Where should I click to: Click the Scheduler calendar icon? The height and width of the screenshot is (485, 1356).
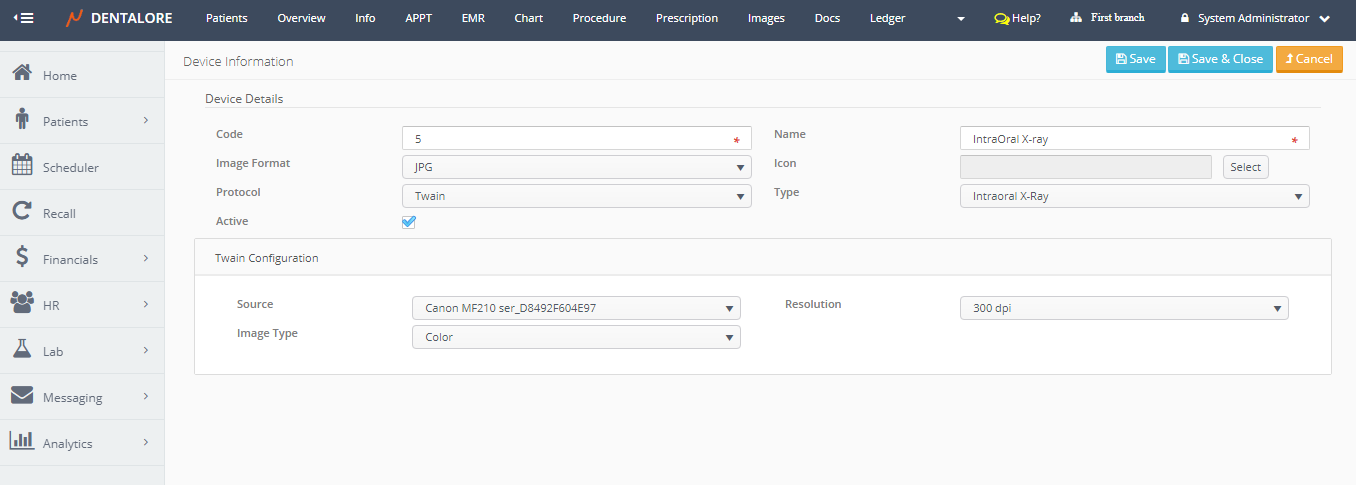tap(22, 166)
